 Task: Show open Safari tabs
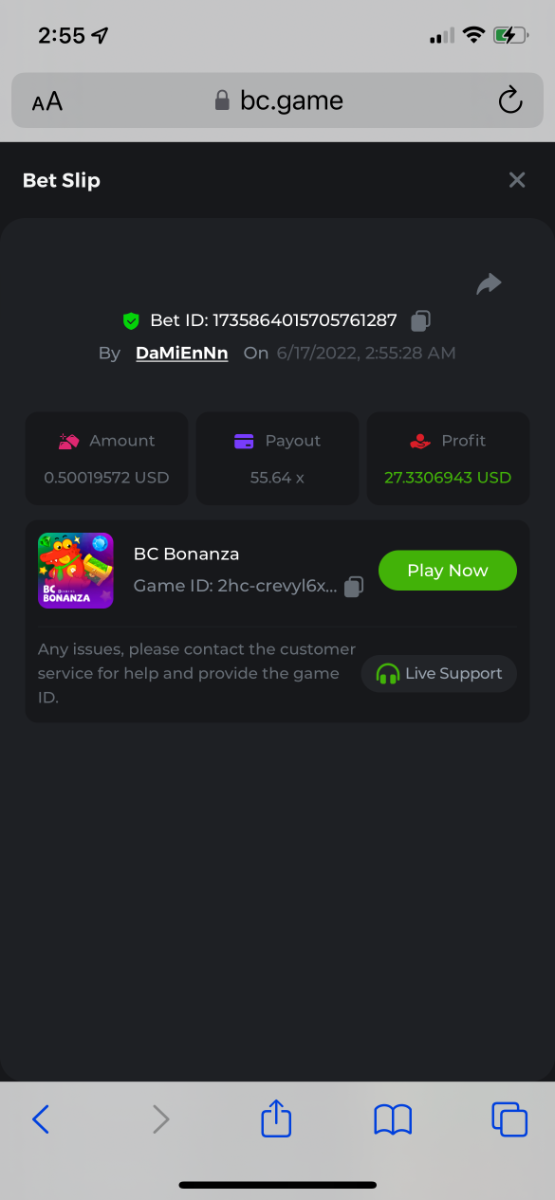pyautogui.click(x=509, y=1119)
